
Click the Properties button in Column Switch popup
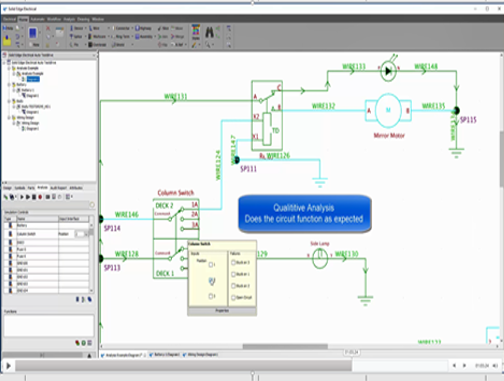(222, 311)
